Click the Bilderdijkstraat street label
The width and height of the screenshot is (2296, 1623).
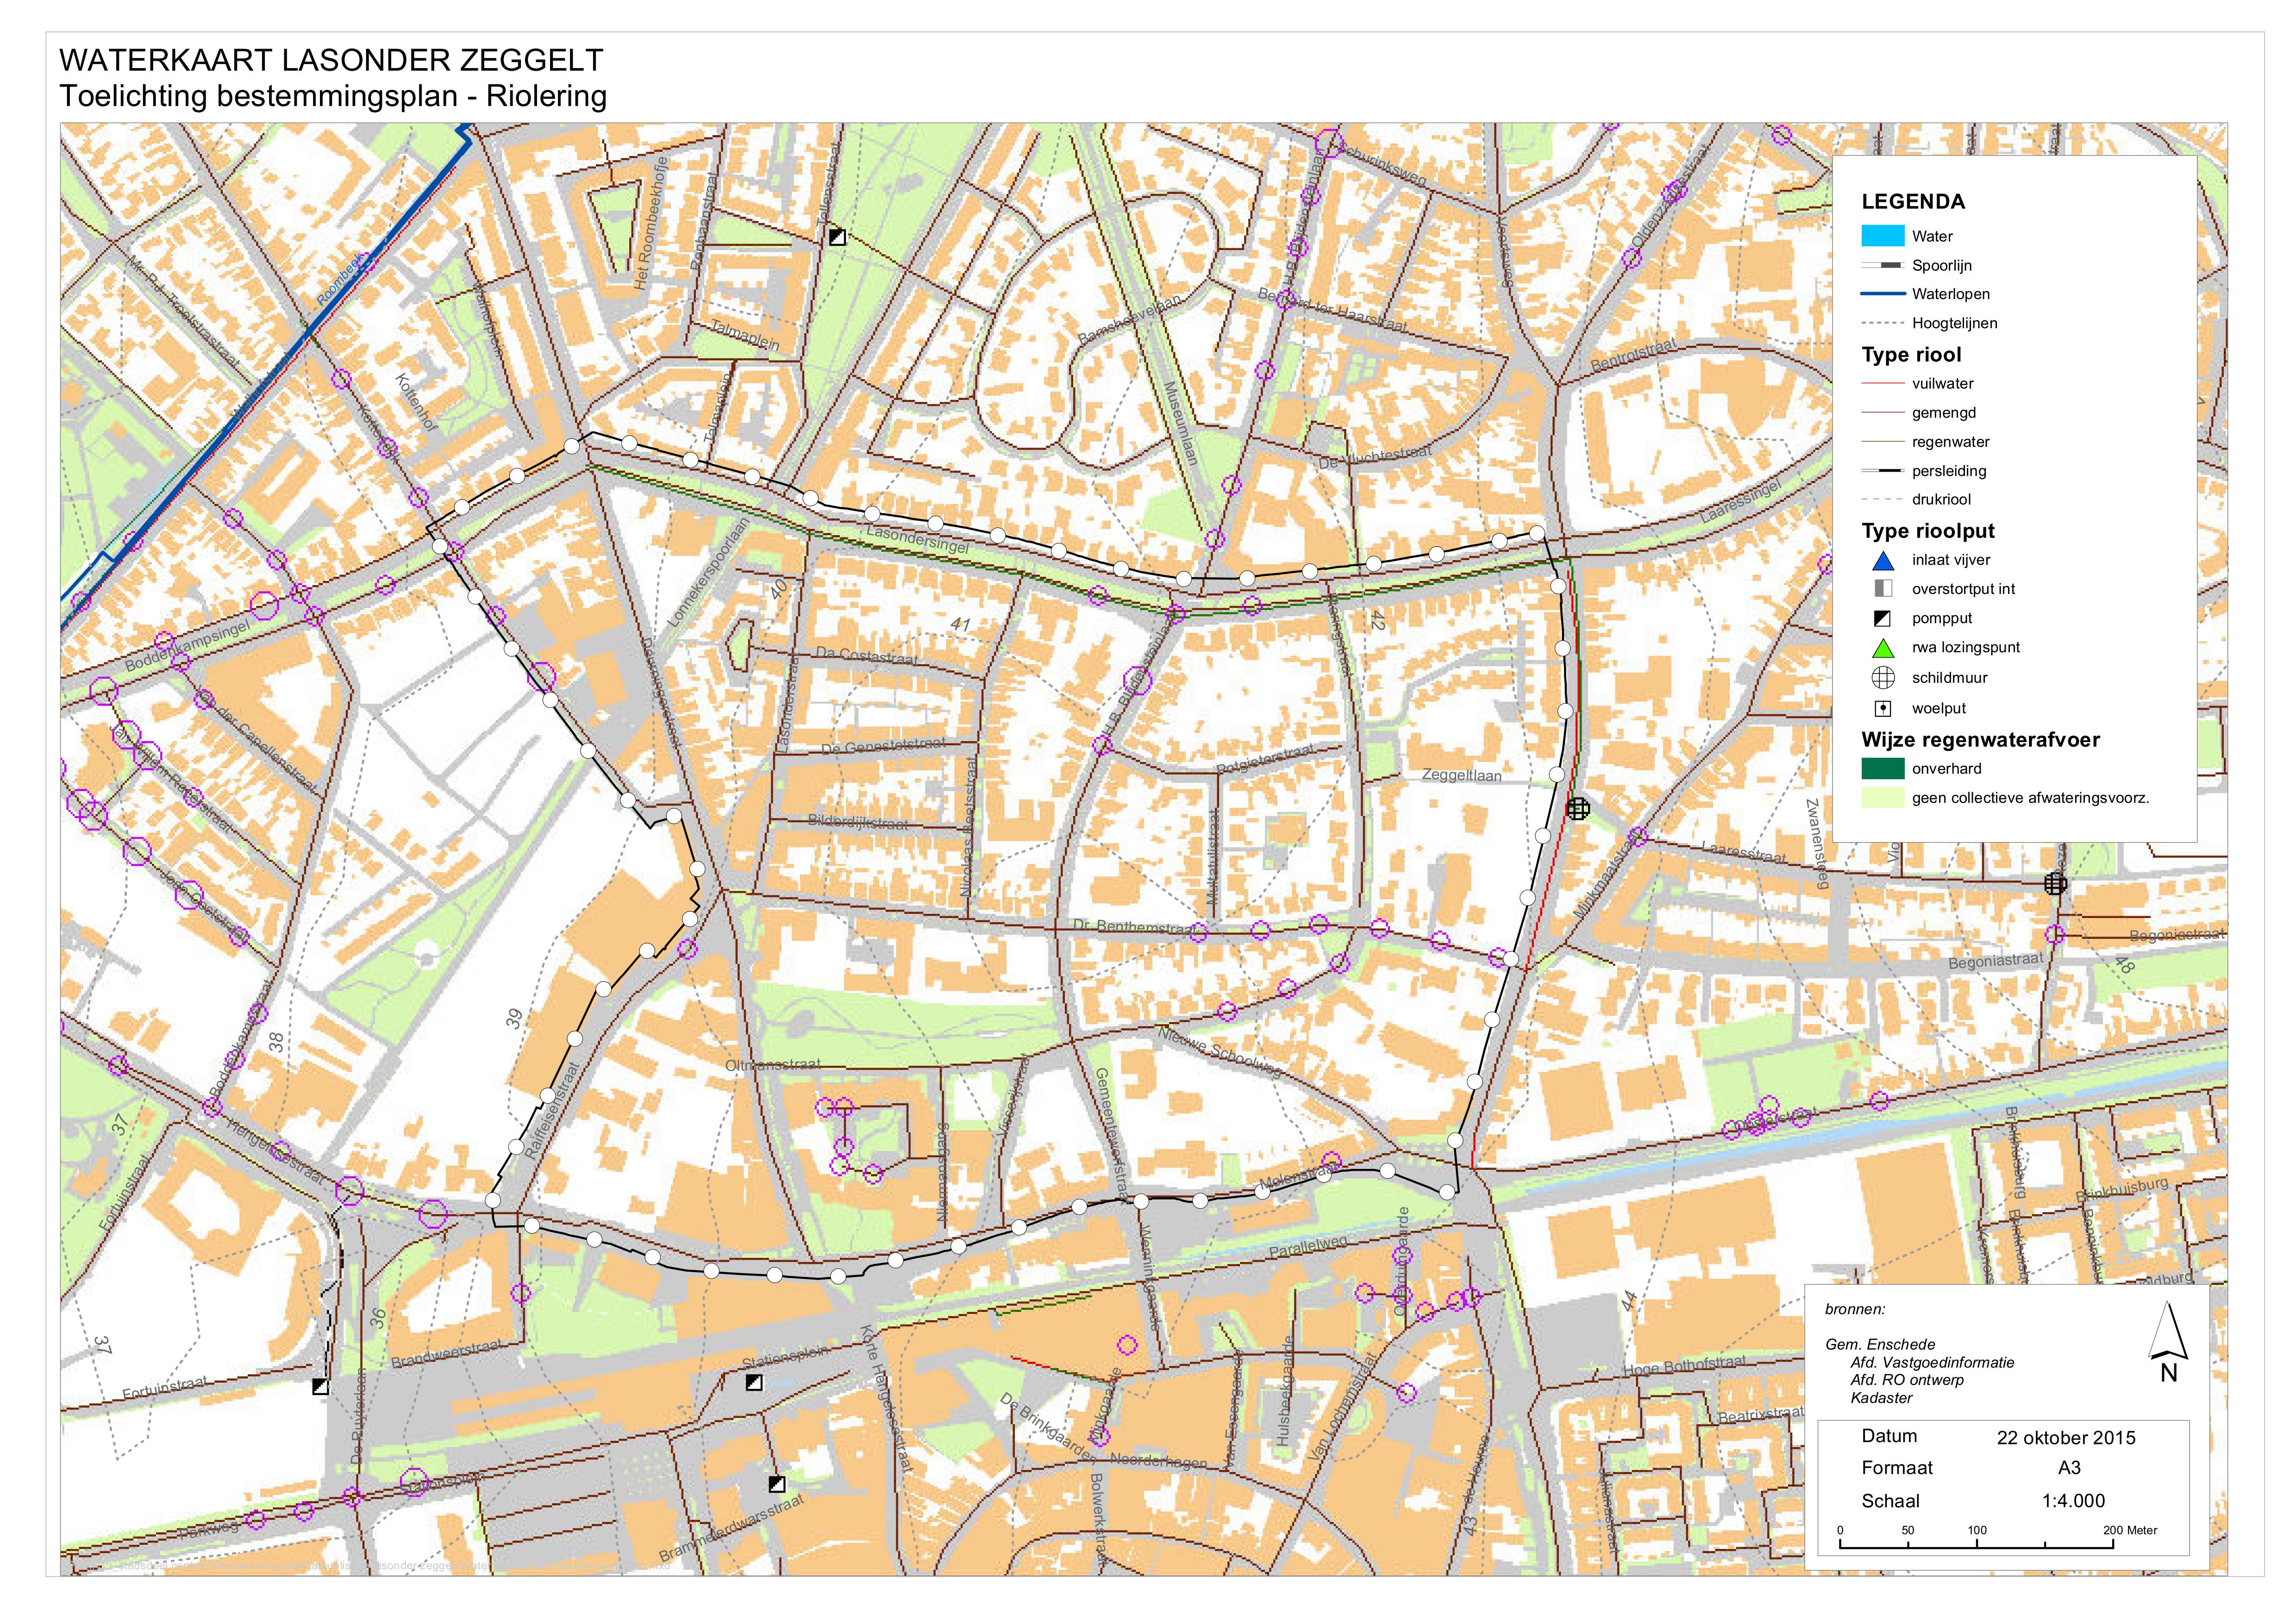858,822
